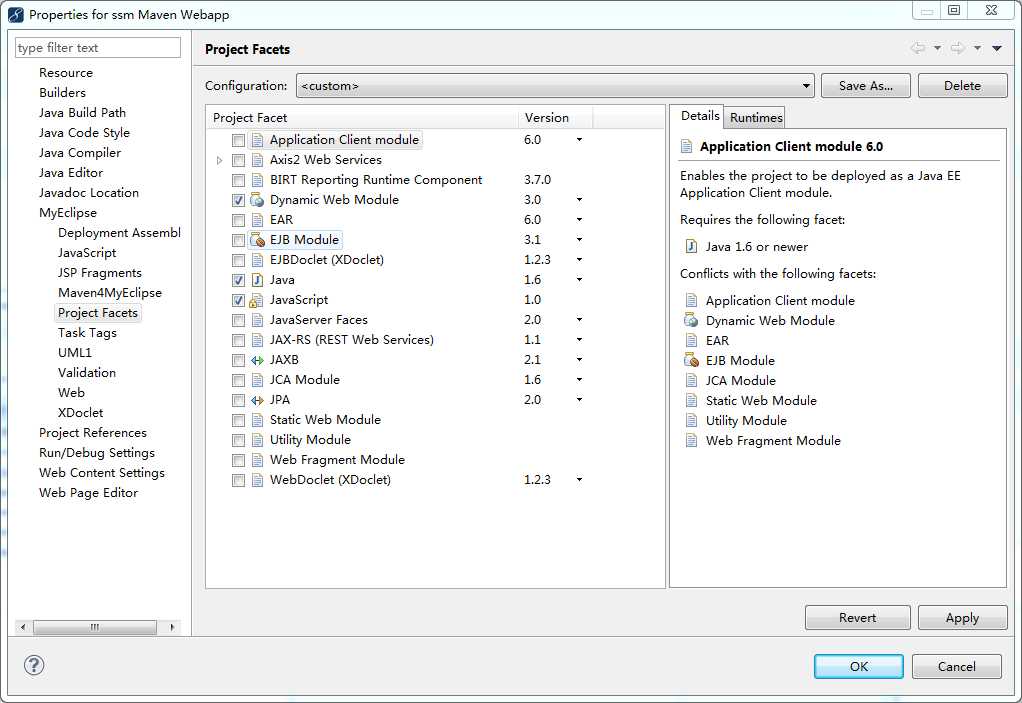This screenshot has height=703, width=1022.
Task: Click the JPA facet icon
Action: (x=257, y=400)
